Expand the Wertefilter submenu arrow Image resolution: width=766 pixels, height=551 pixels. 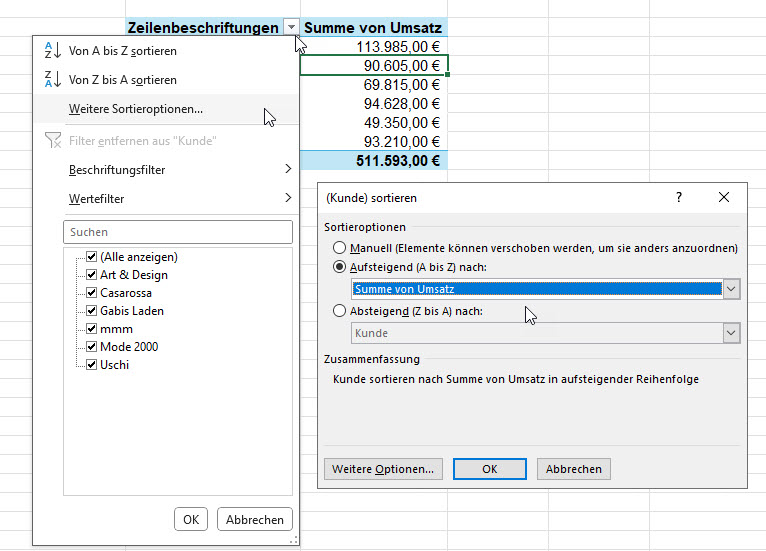coord(288,199)
